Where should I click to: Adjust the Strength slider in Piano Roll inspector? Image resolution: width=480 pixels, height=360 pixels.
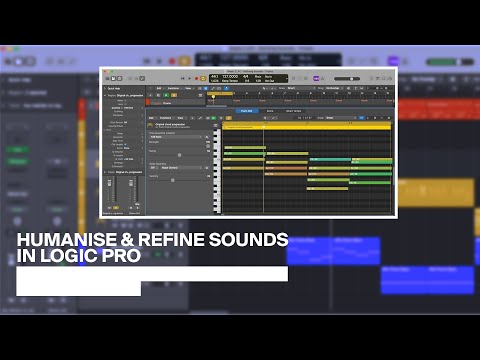[x=208, y=146]
